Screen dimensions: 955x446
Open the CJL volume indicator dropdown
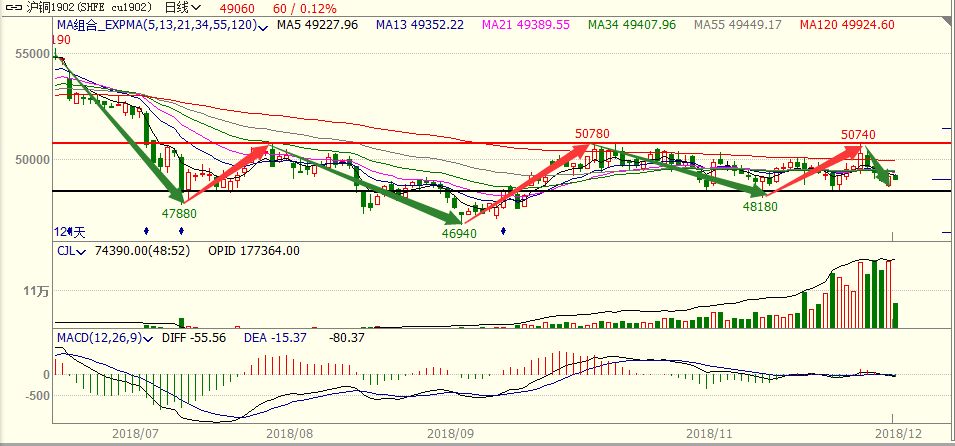81,252
